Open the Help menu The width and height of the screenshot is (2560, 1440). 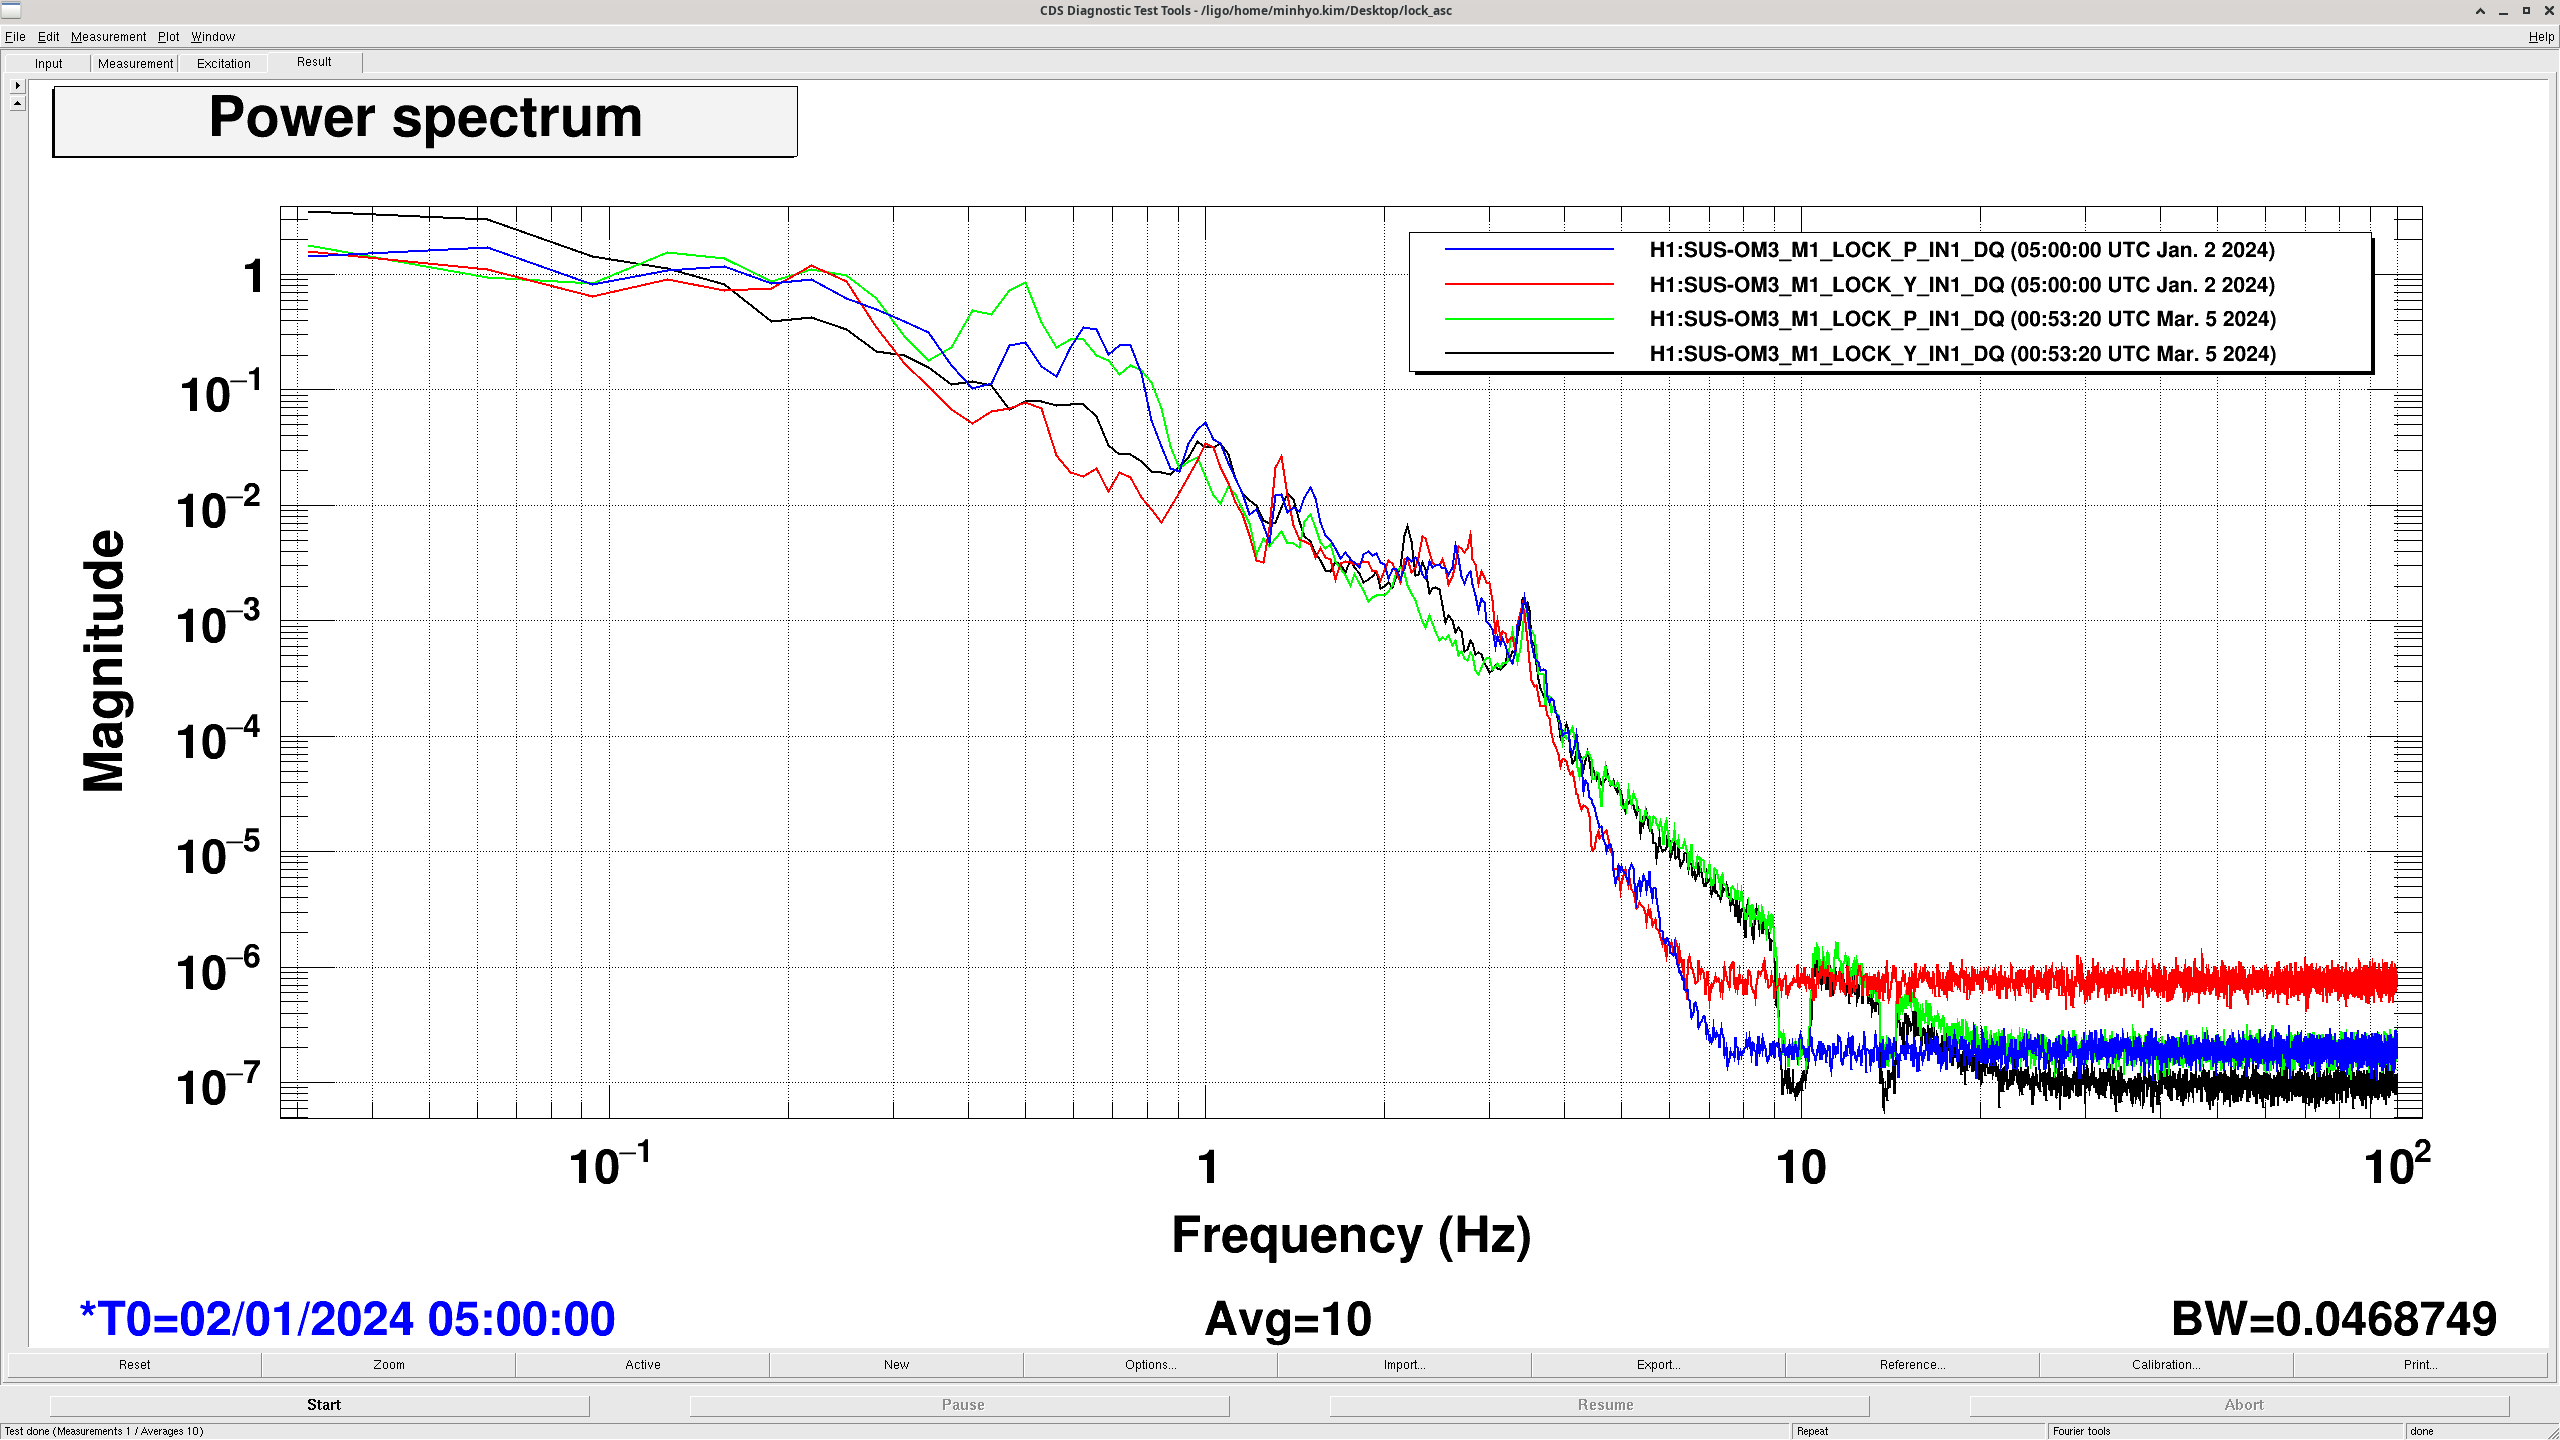(2540, 37)
